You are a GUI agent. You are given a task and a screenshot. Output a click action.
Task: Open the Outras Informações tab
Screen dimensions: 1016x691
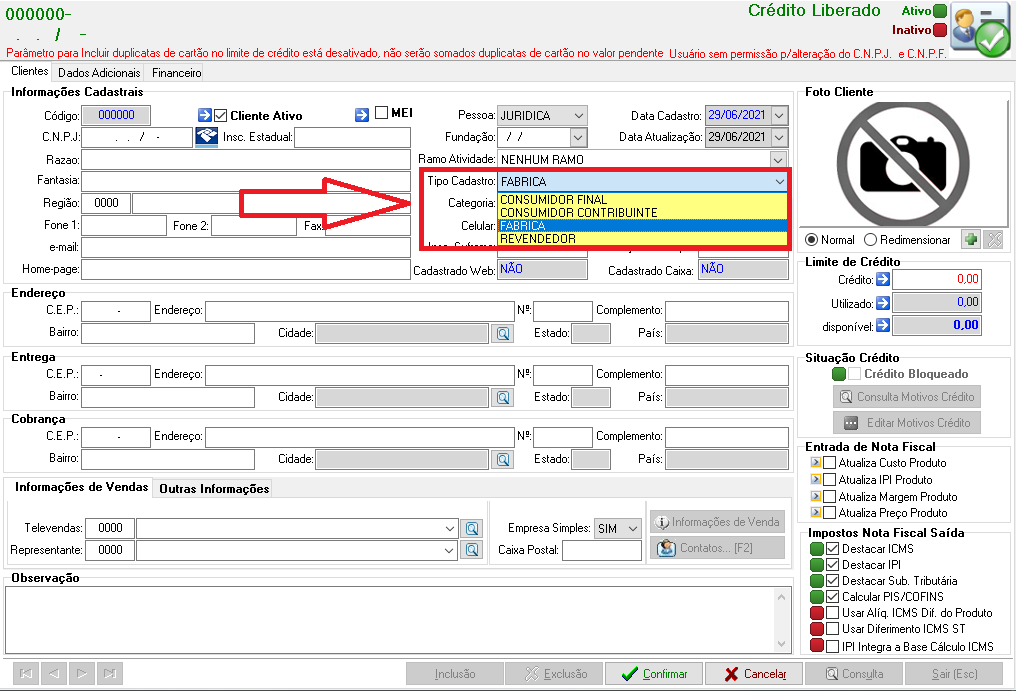tap(214, 489)
